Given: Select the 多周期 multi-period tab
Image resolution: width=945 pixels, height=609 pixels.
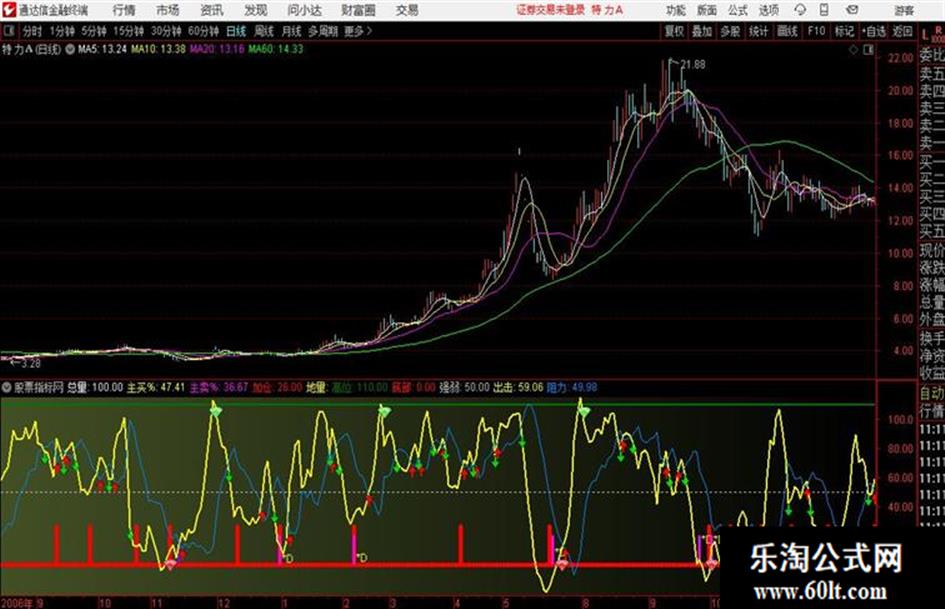Looking at the screenshot, I should (323, 31).
